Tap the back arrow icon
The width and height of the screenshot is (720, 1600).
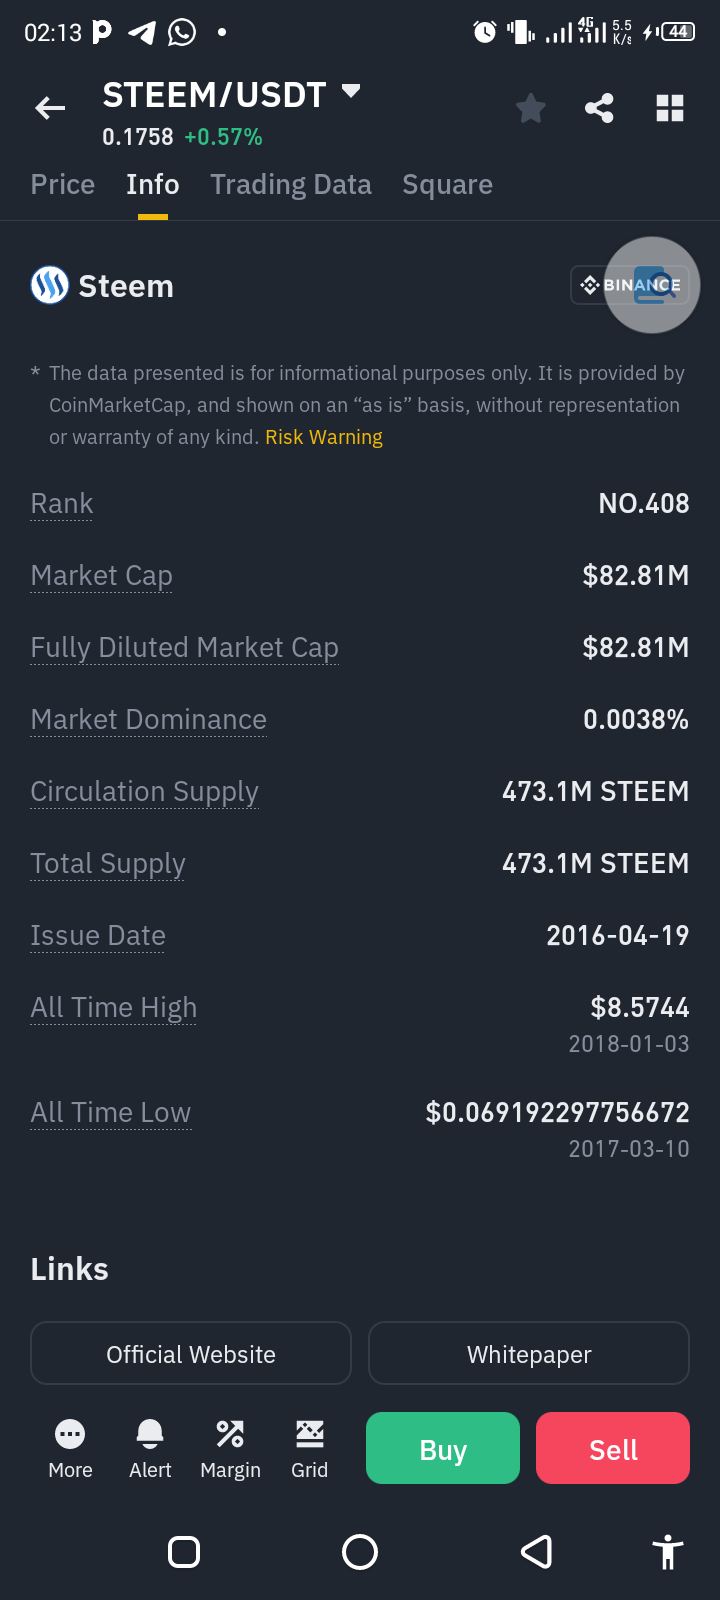click(50, 108)
